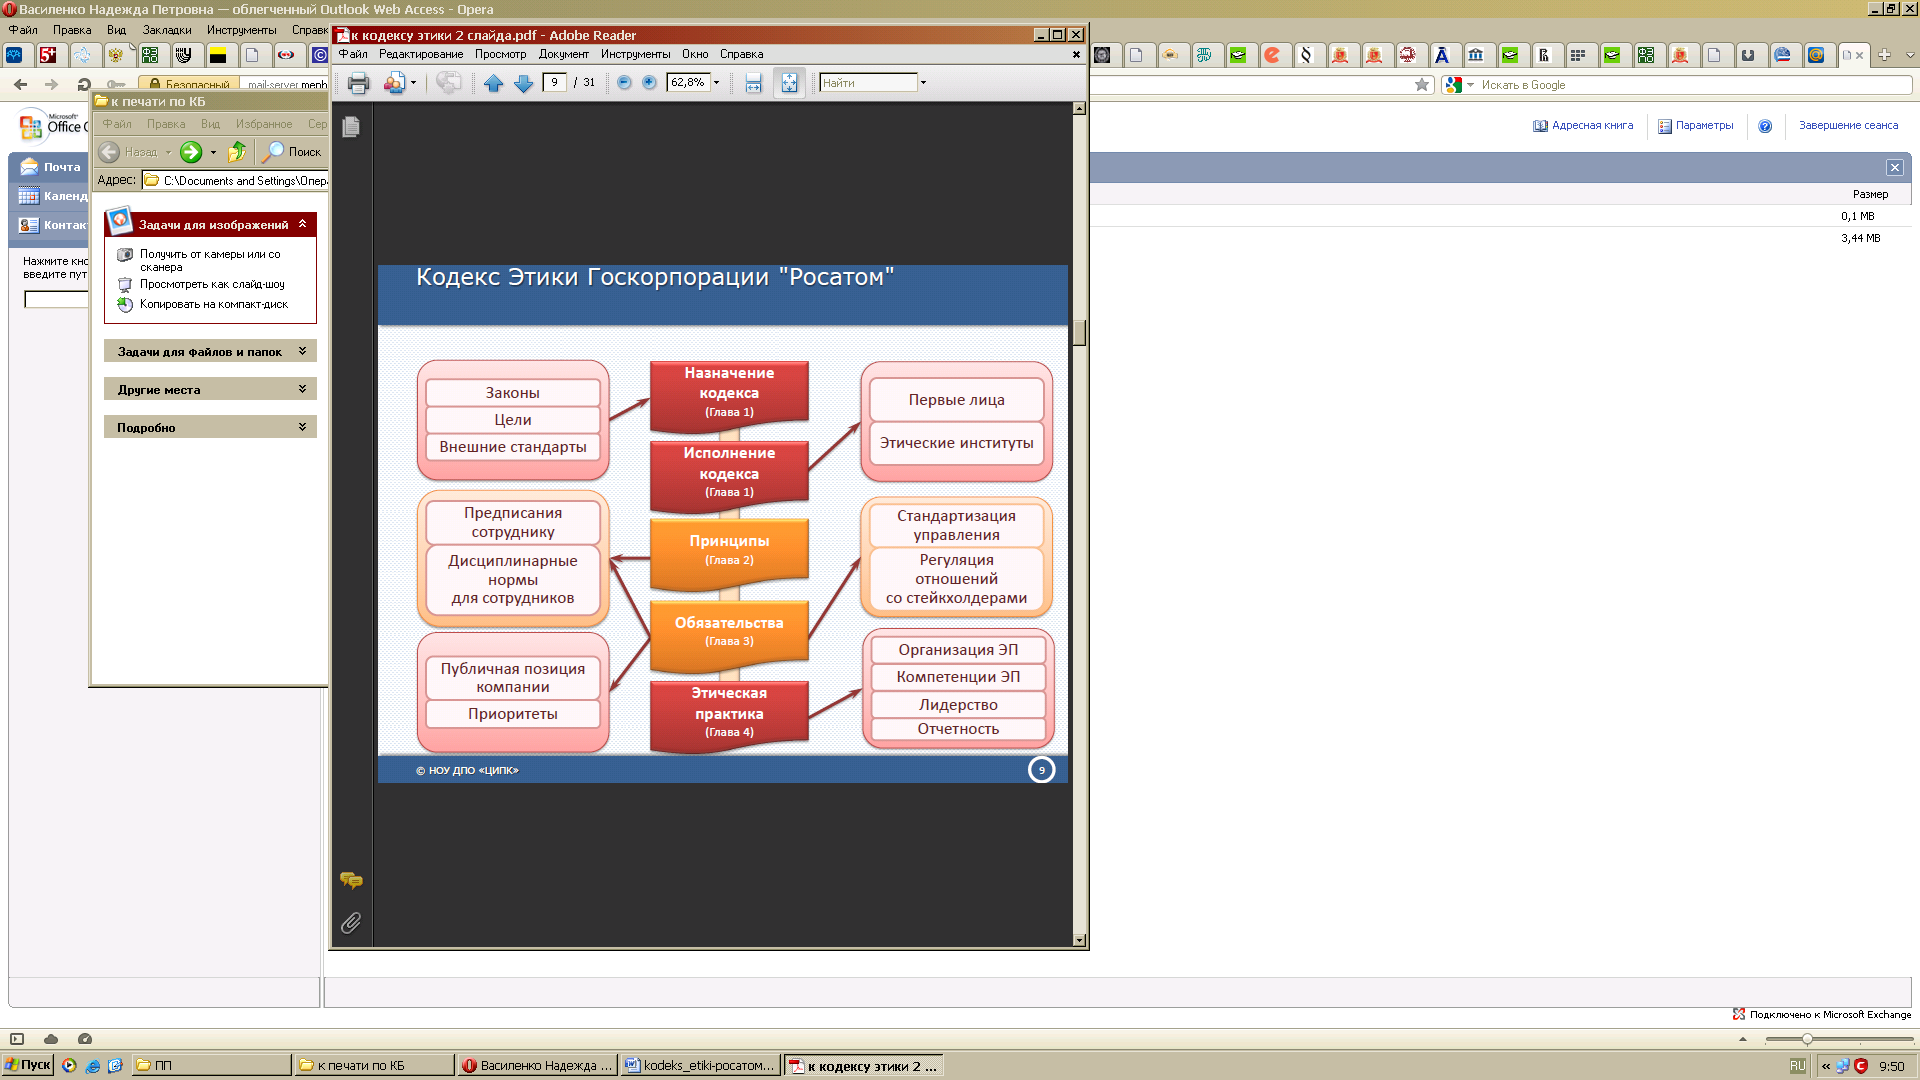Screen dimensions: 1920x1080
Task: Click the bookmark star in Opera address bar
Action: [1422, 85]
